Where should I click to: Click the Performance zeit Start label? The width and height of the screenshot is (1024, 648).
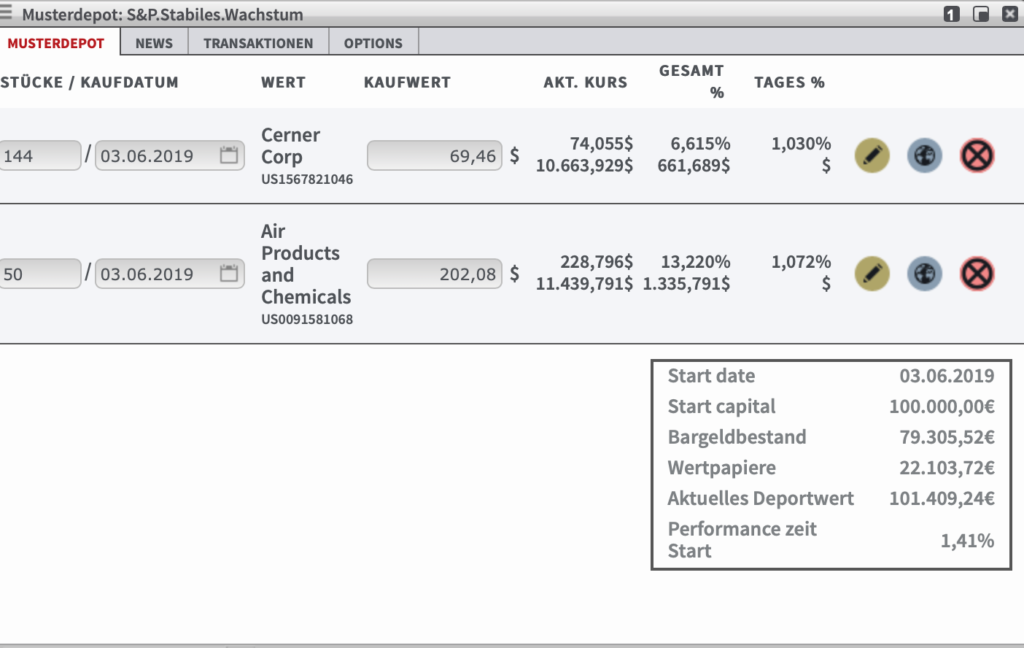point(742,540)
